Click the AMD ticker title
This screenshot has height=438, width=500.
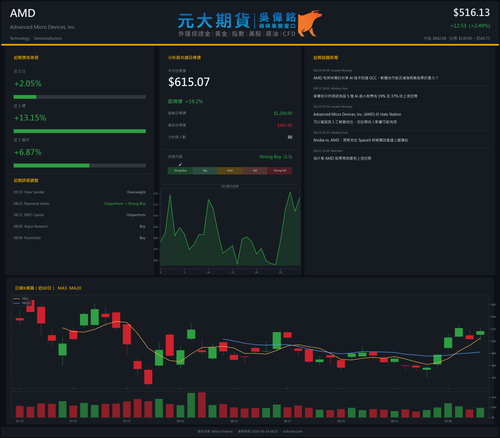tap(23, 13)
